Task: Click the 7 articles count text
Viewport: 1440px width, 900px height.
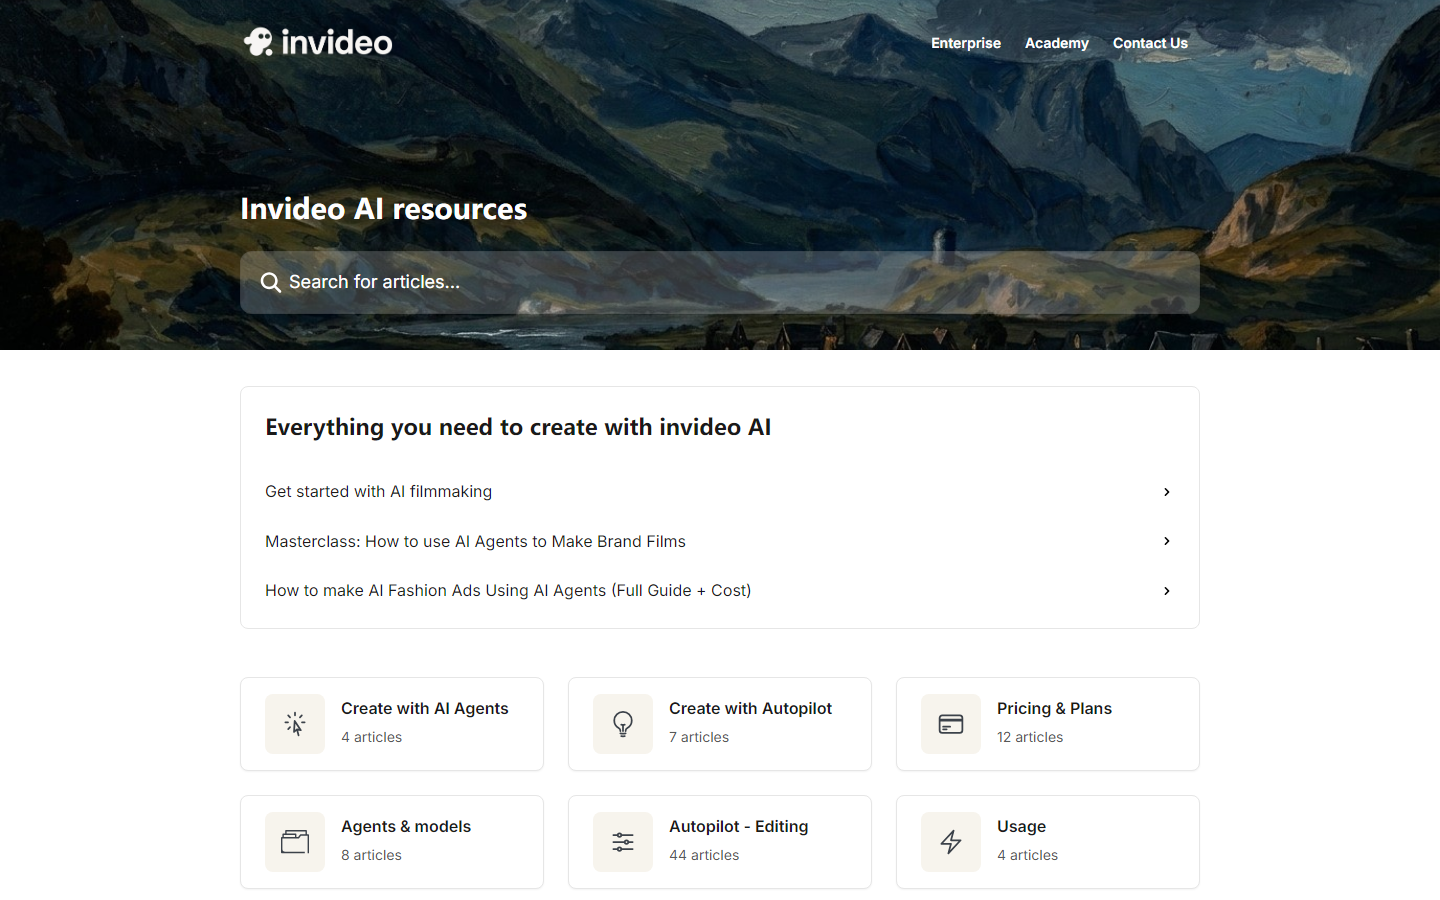Action: click(x=699, y=737)
